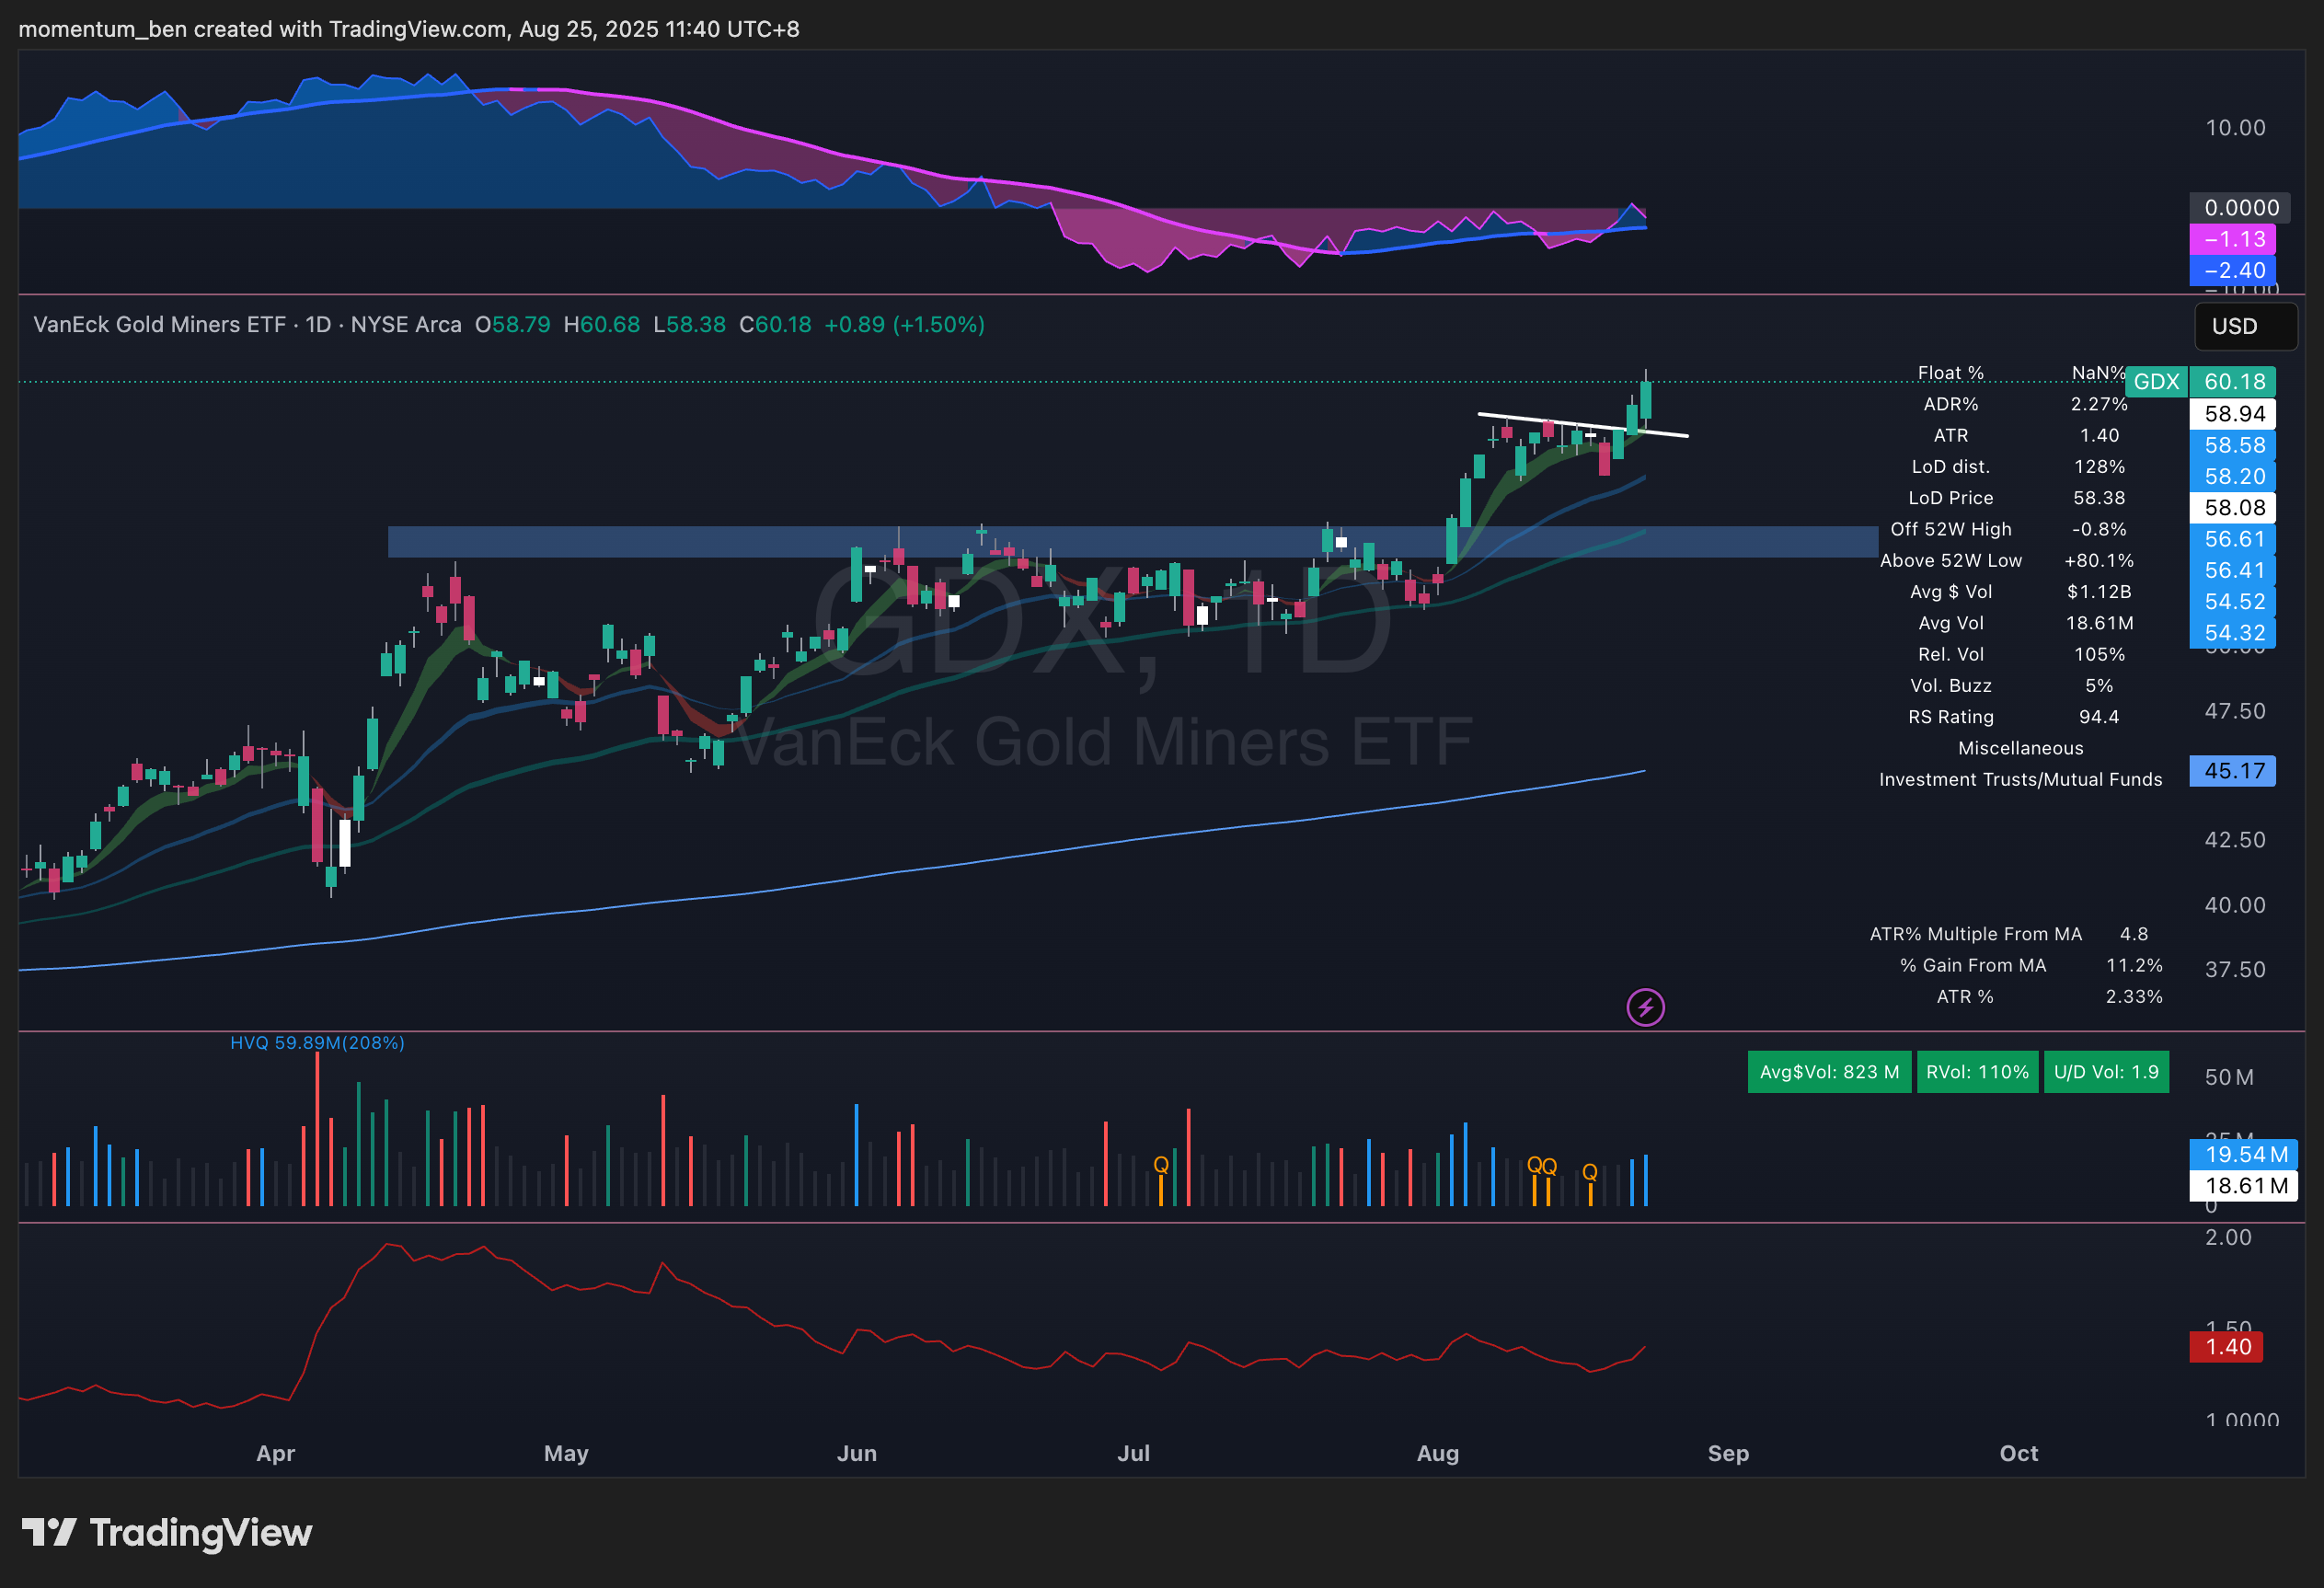2324x1588 pixels.
Task: Click the Avg$Vol: 823 M badge
Action: (1828, 1072)
